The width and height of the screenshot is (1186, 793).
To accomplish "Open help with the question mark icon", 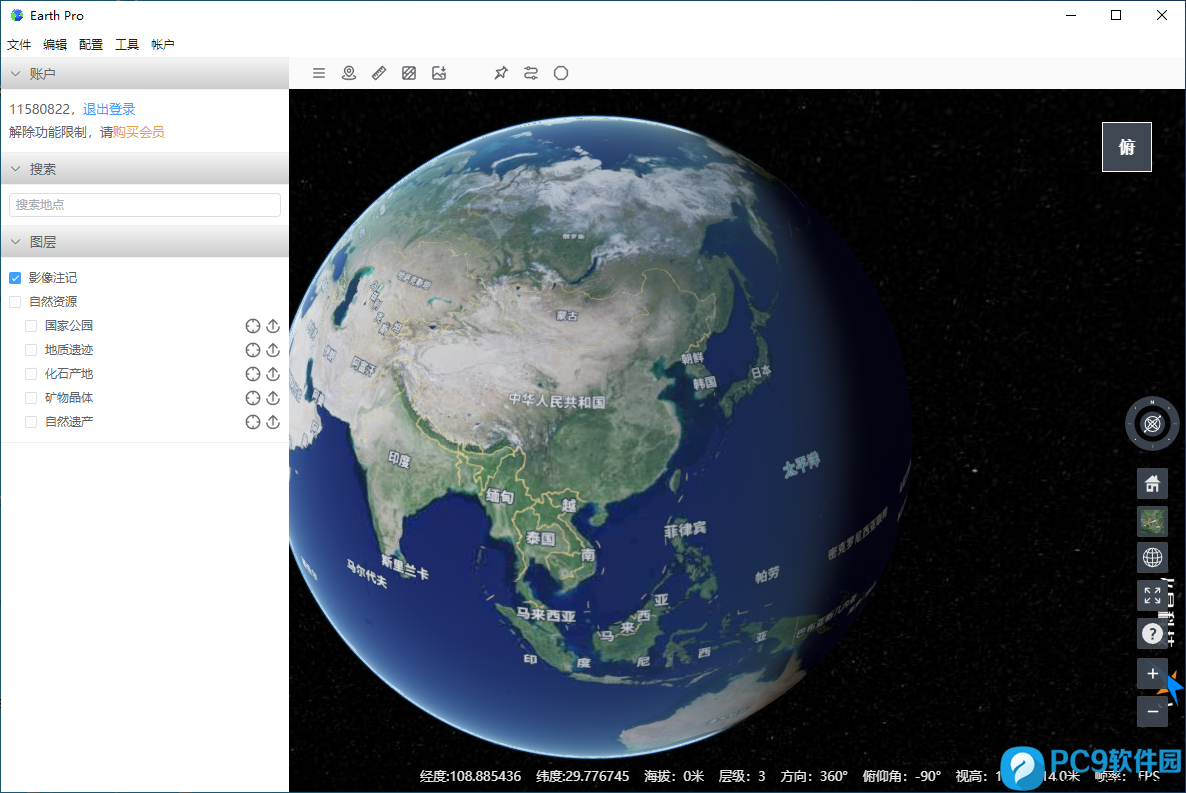I will (1152, 633).
